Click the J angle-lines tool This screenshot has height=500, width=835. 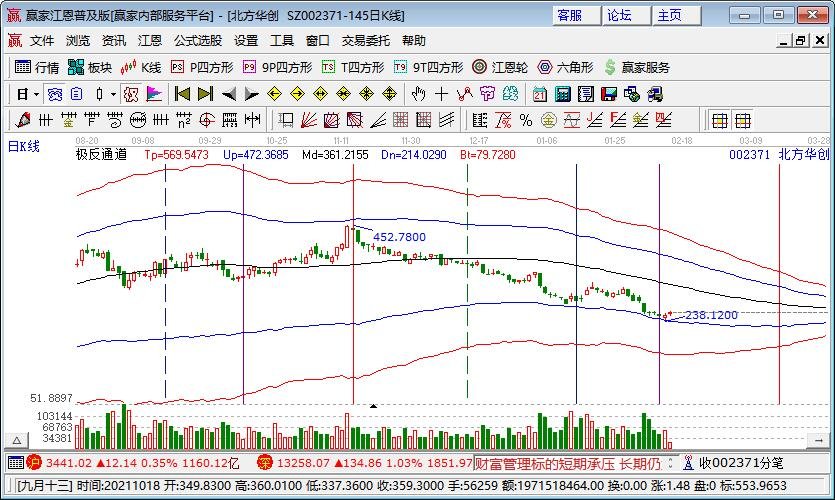point(594,120)
